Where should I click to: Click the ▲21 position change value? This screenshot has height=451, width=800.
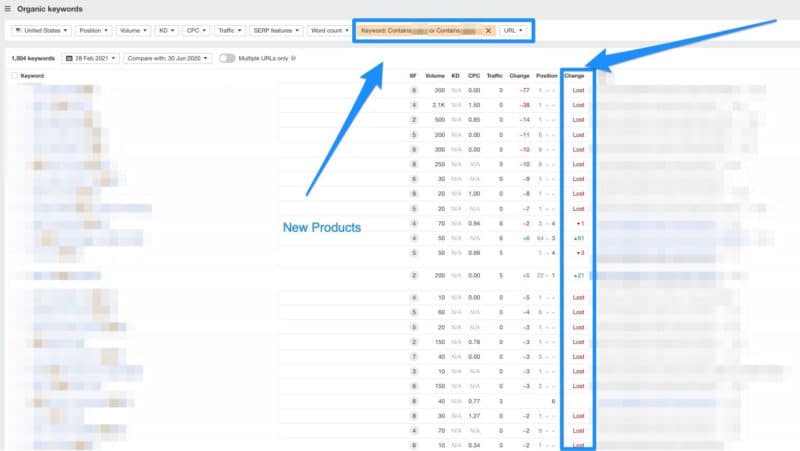tap(579, 275)
